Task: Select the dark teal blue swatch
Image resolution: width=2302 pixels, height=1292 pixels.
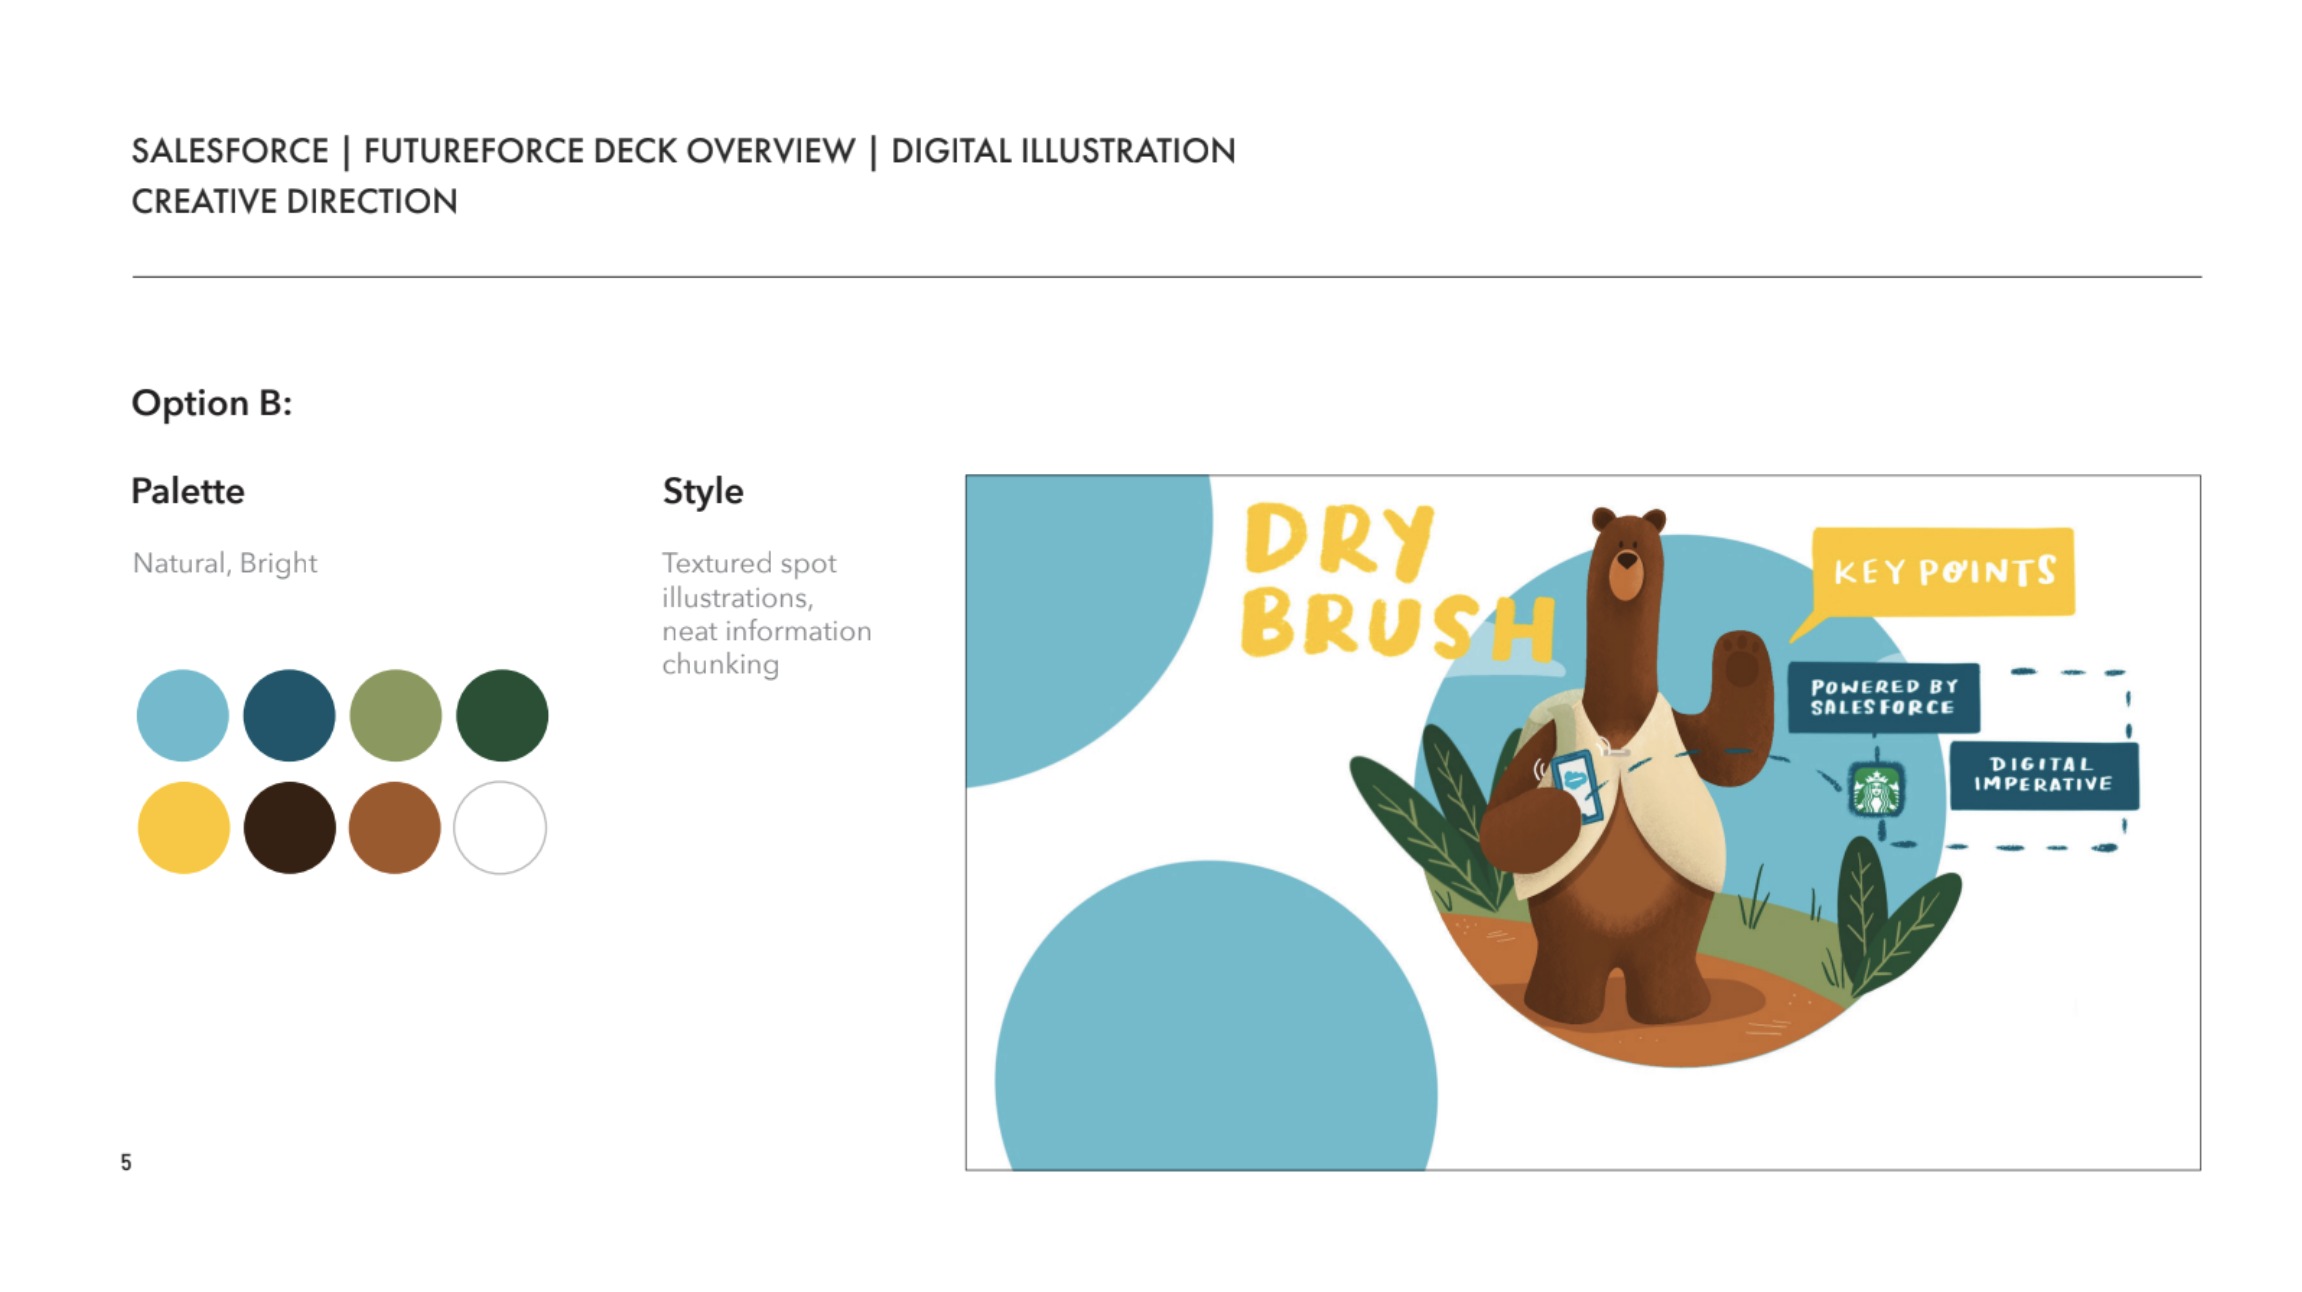Action: (289, 715)
